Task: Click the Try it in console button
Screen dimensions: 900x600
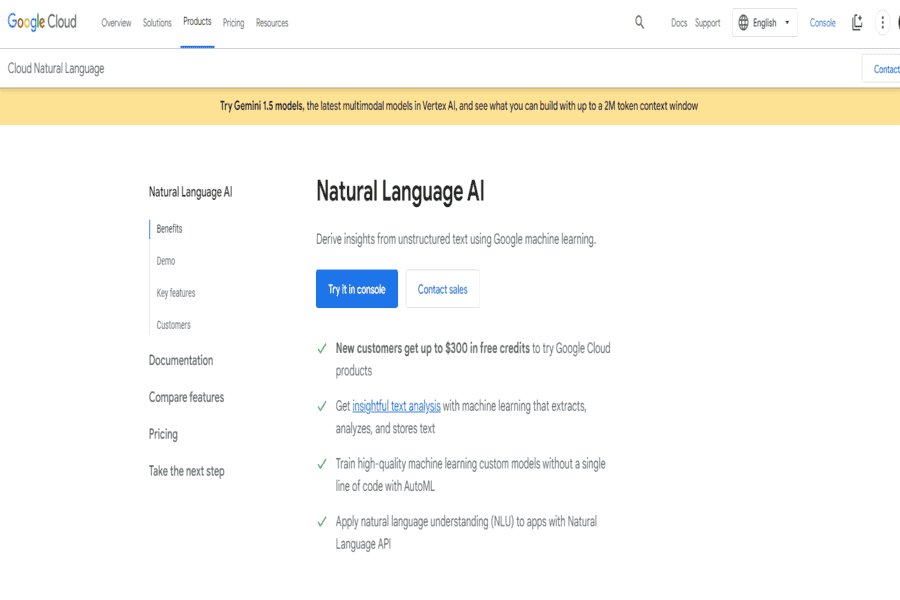Action: (356, 289)
